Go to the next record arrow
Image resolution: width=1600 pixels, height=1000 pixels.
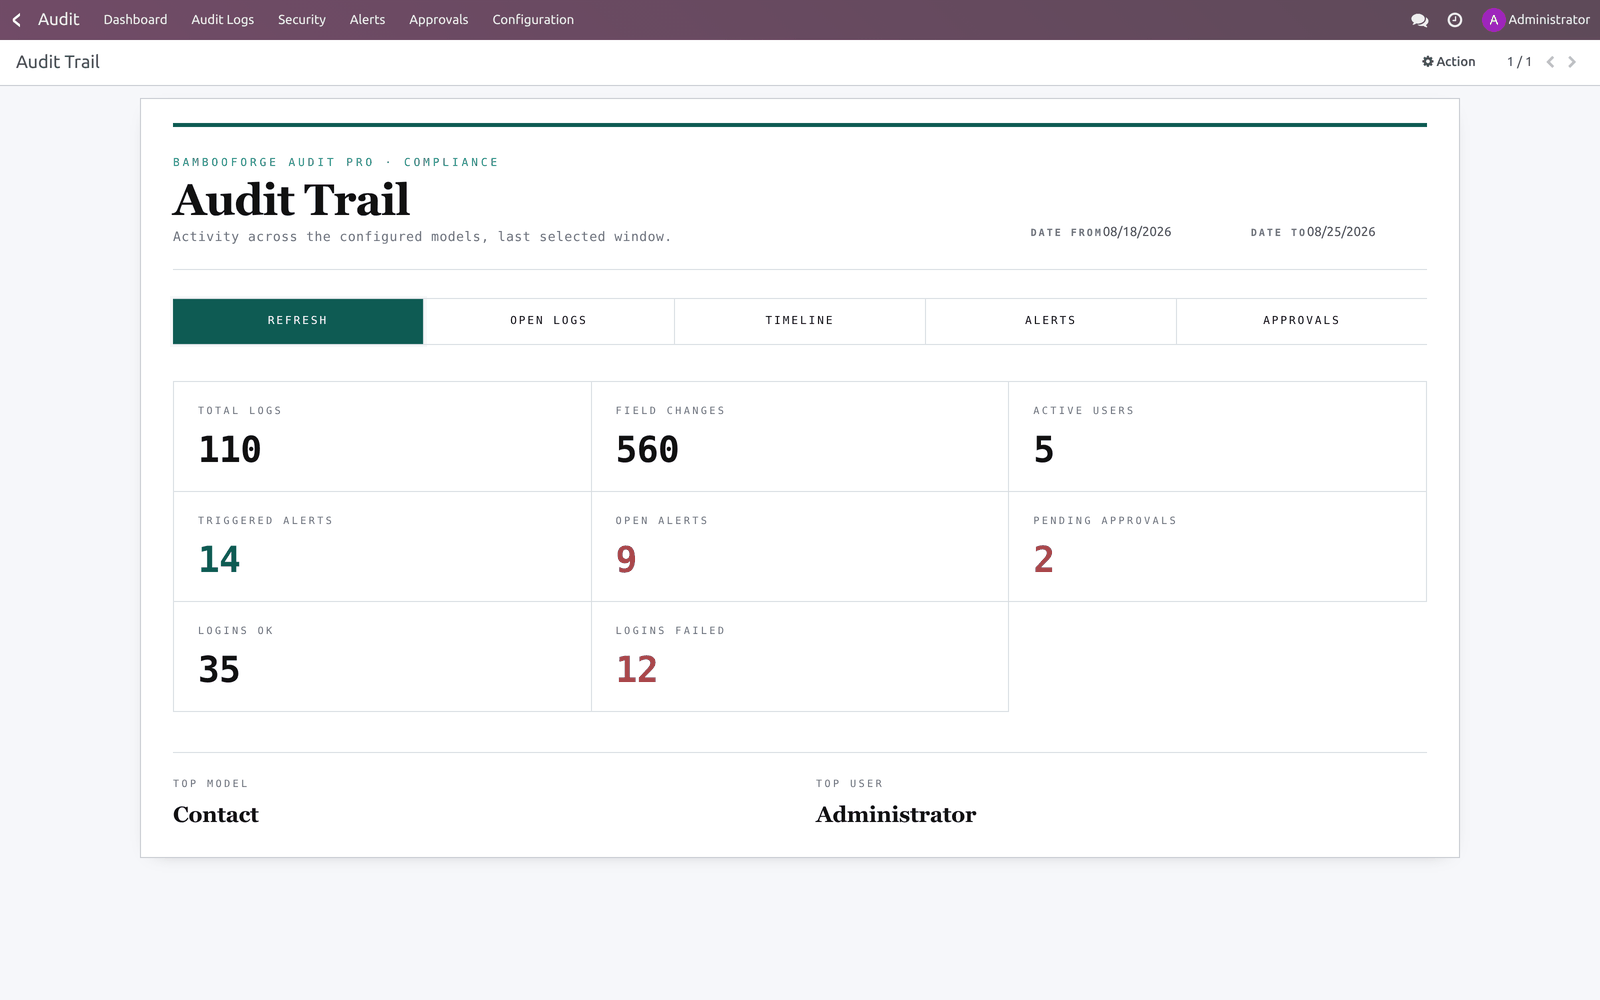tap(1572, 62)
